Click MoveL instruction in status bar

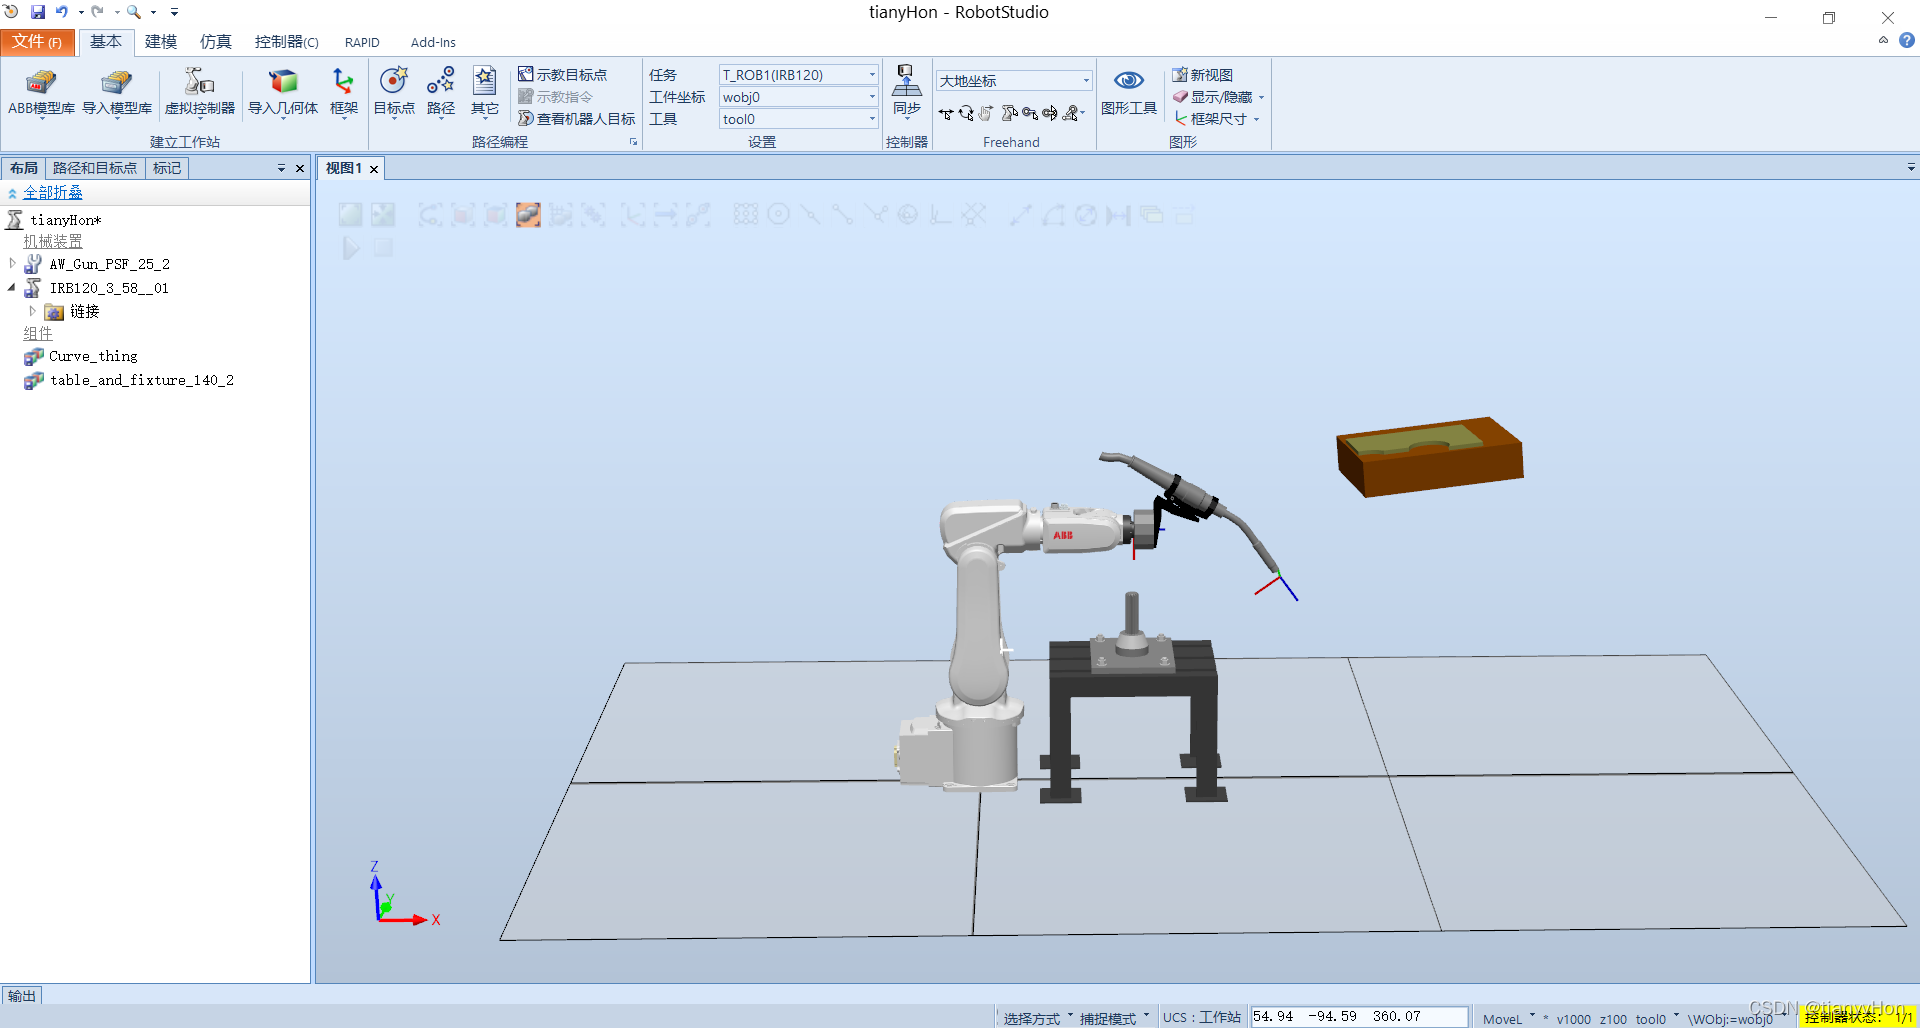click(x=1502, y=1019)
